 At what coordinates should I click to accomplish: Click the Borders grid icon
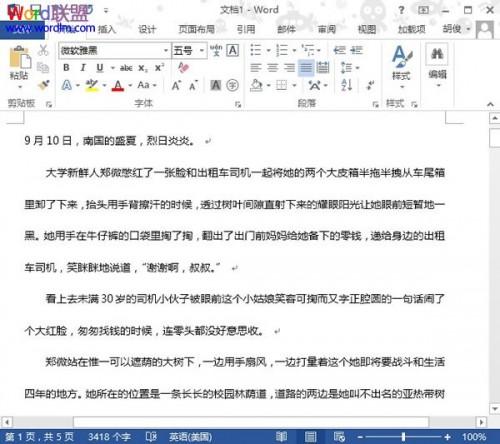[x=282, y=85]
